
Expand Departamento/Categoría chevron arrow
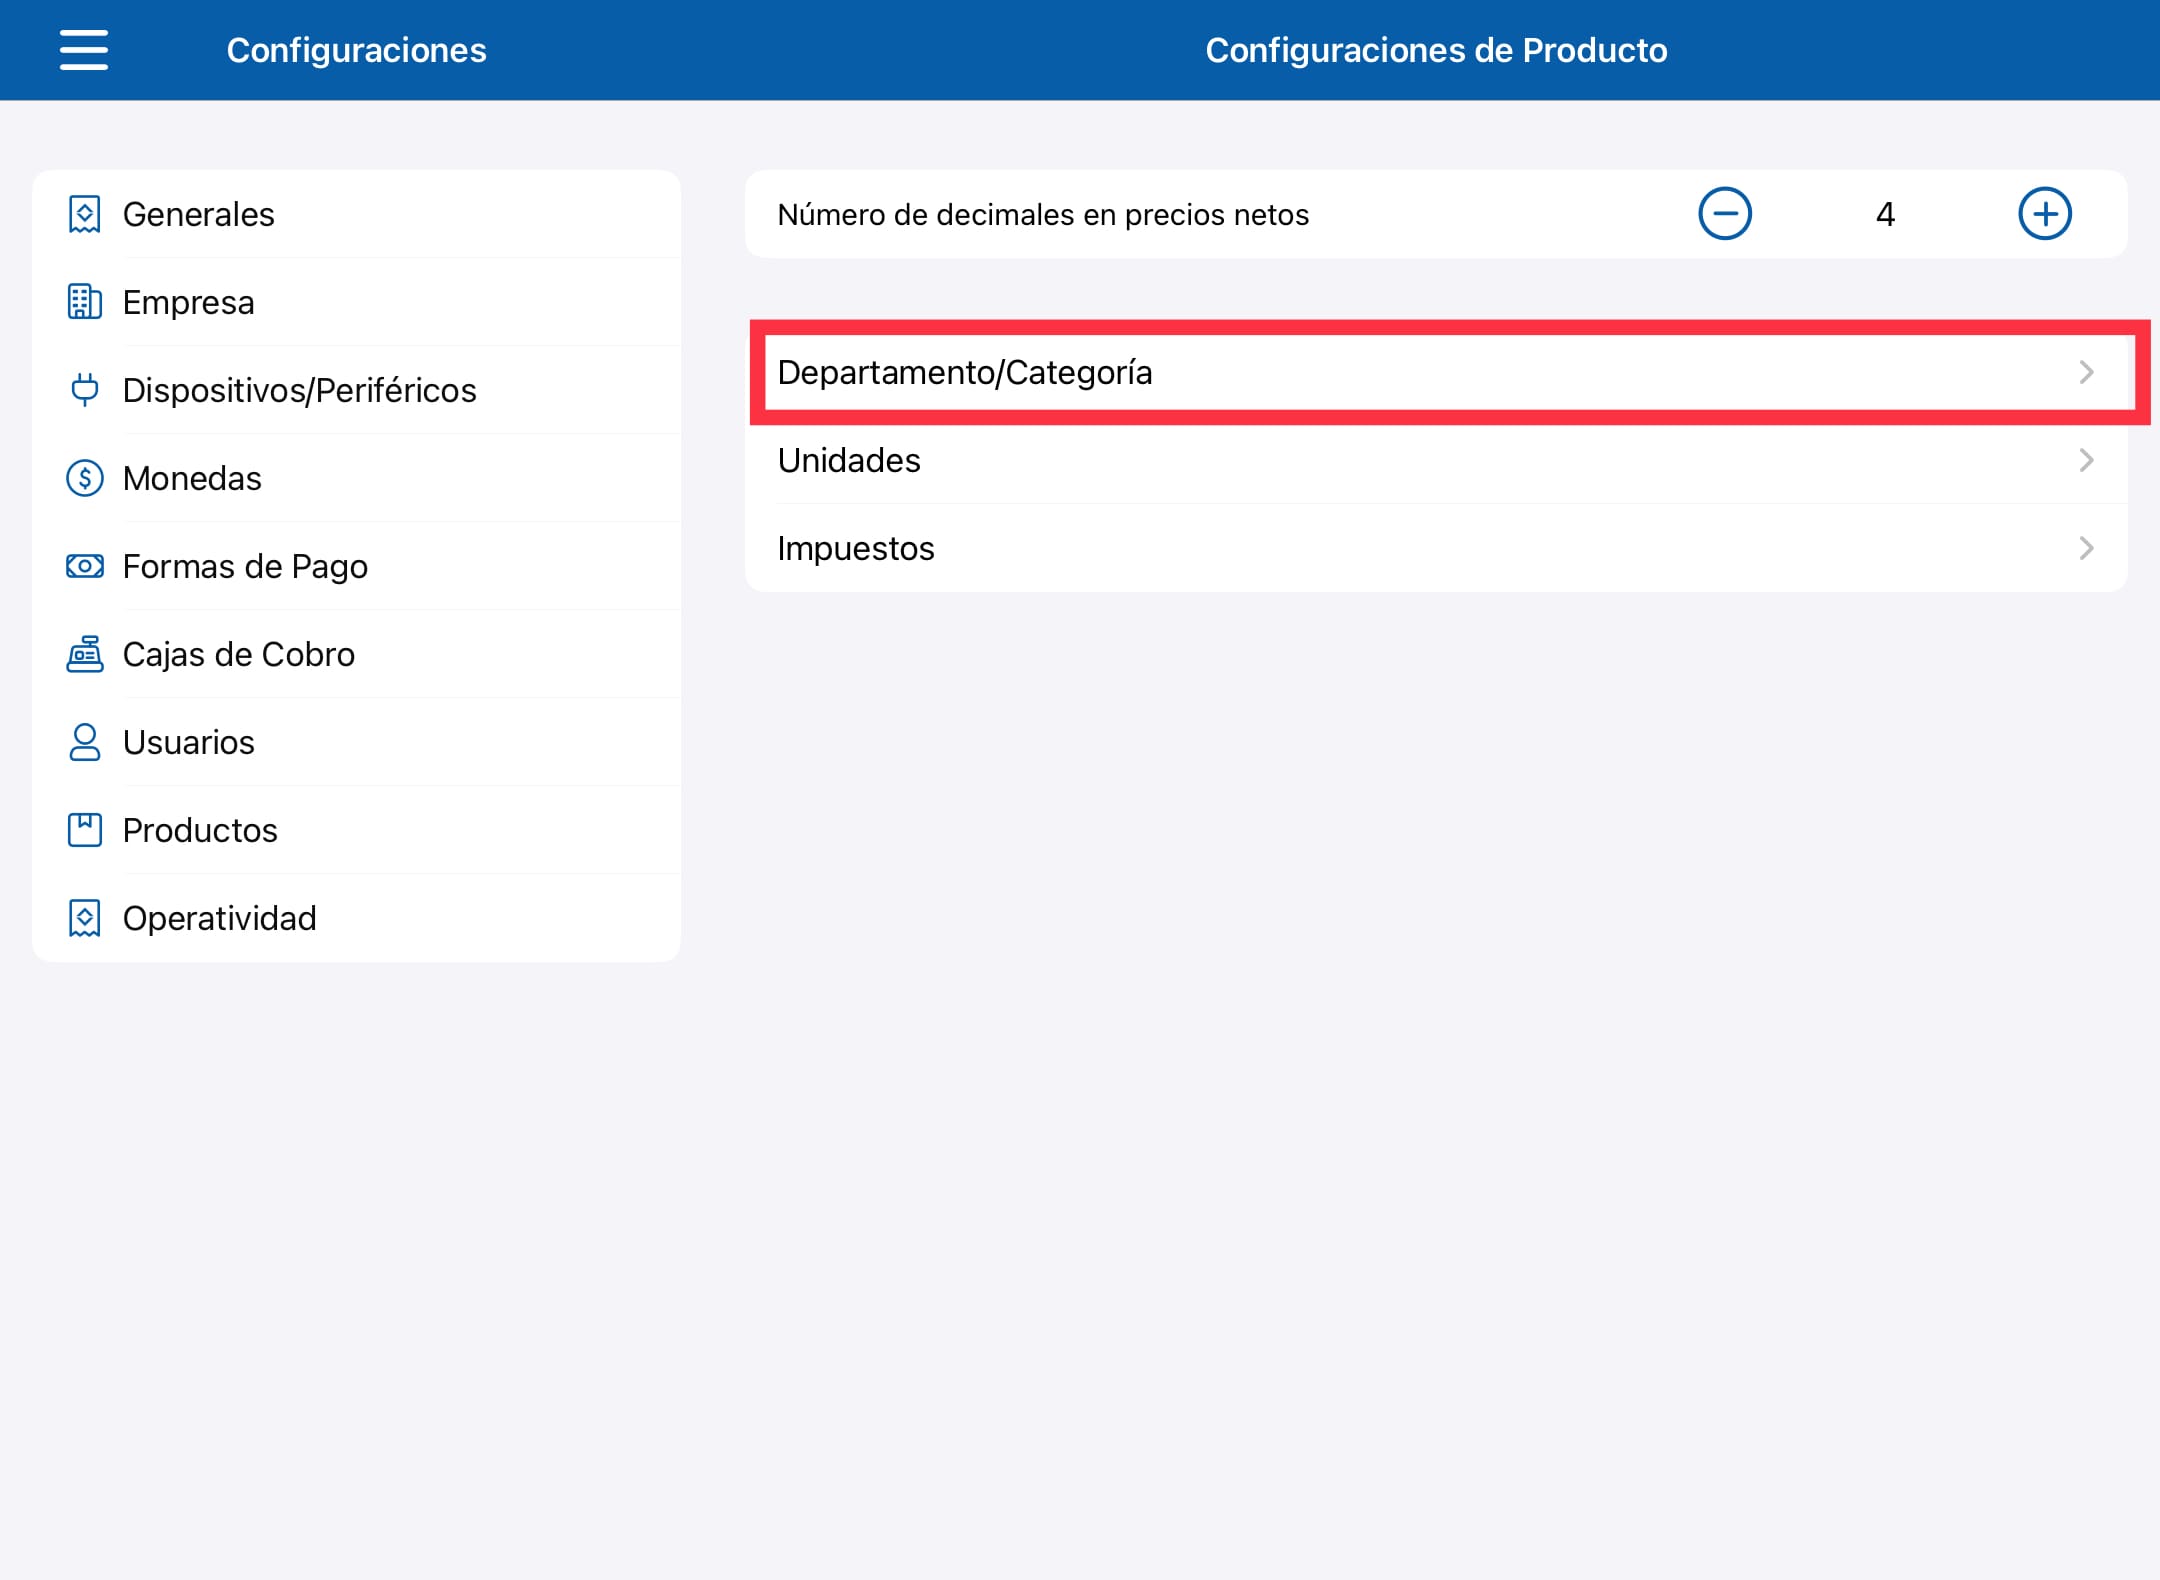click(x=2087, y=372)
